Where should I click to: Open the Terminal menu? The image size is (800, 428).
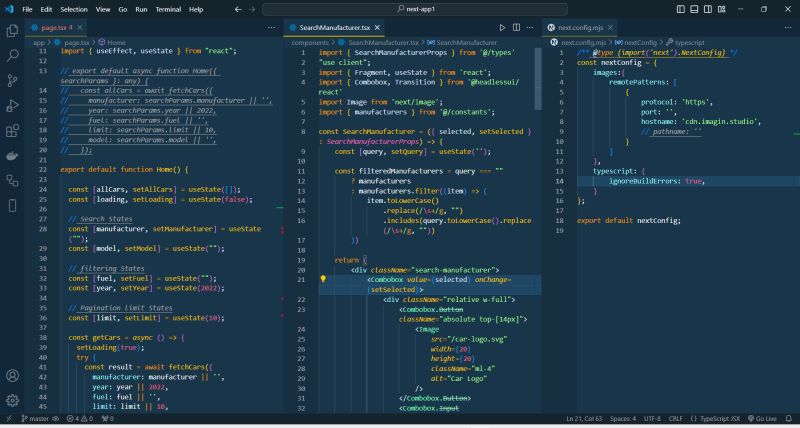168,9
